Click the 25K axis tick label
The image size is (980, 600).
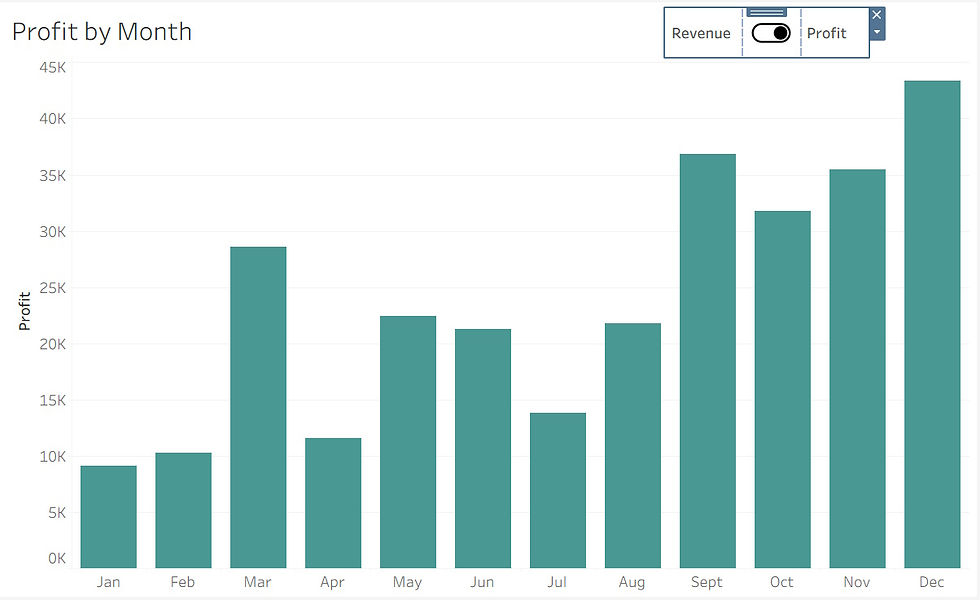point(52,288)
